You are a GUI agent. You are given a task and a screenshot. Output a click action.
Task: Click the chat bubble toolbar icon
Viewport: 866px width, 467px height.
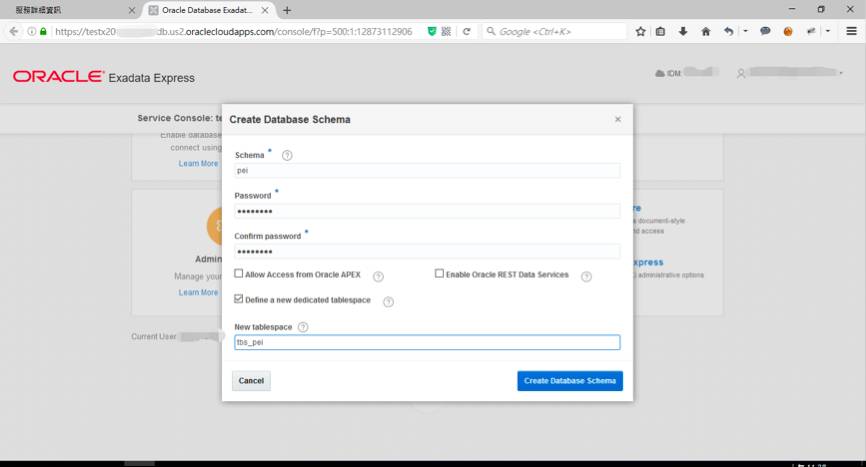pyautogui.click(x=765, y=31)
